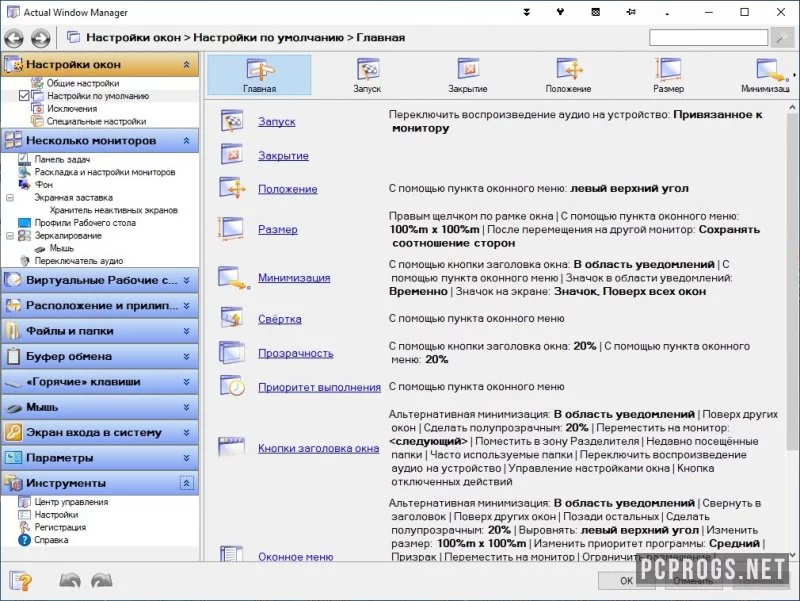Click the Кнопки заголовка окна icon
This screenshot has width=800, height=601.
(232, 447)
